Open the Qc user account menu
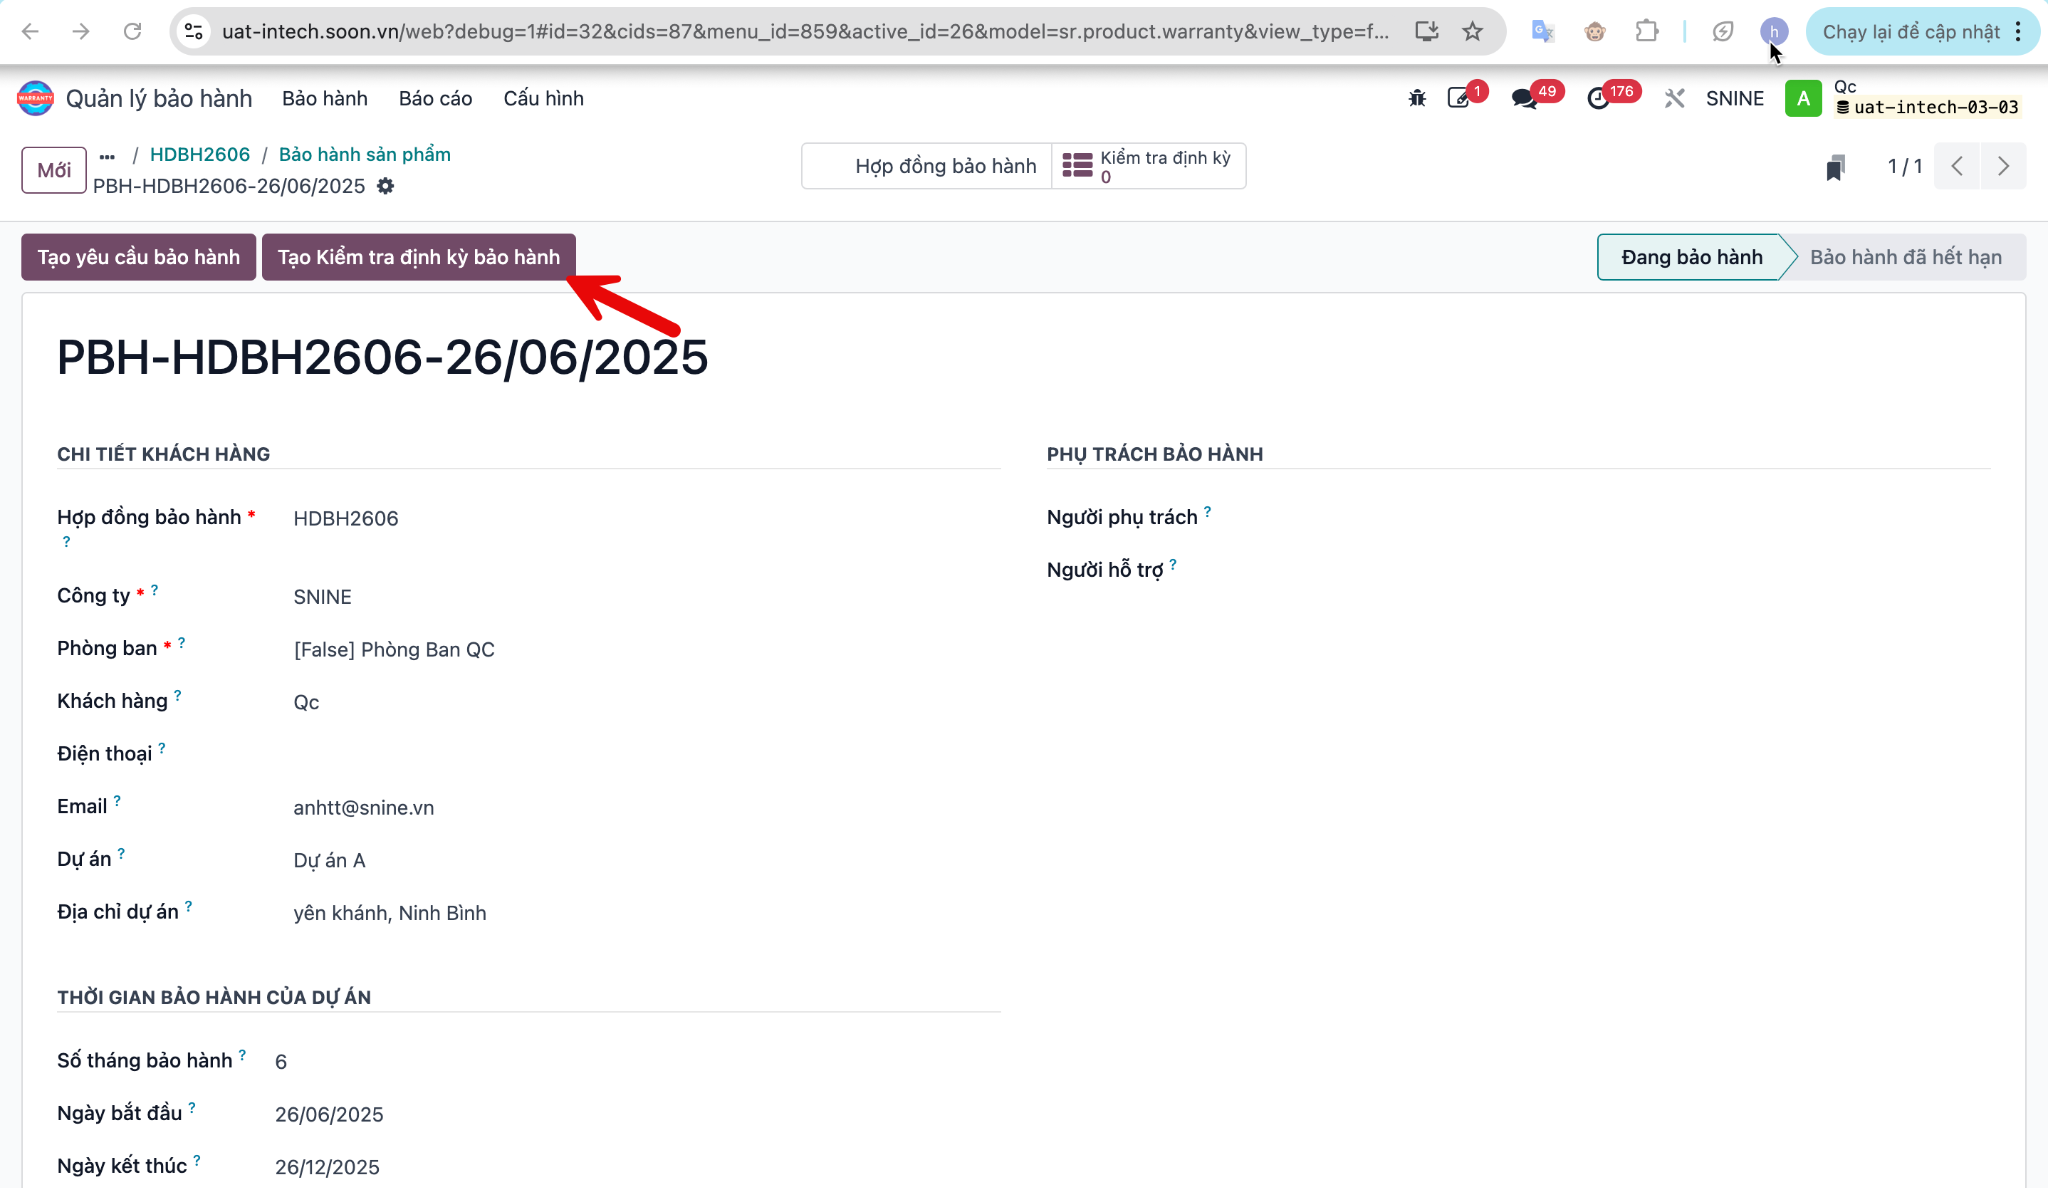 click(x=1903, y=98)
